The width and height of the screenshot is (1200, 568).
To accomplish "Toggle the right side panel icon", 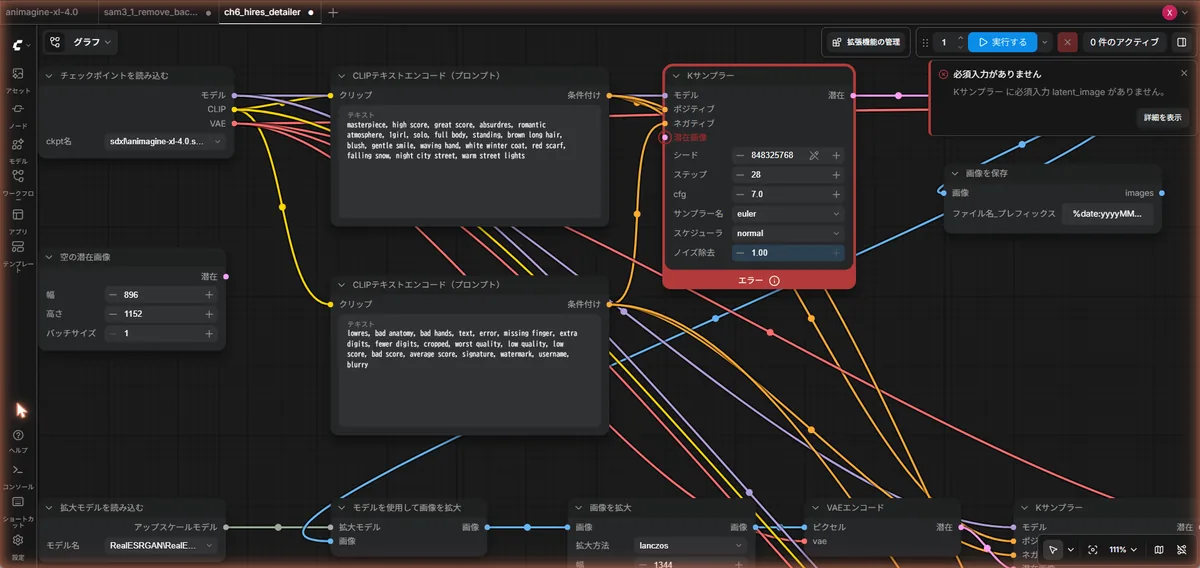I will [1181, 42].
